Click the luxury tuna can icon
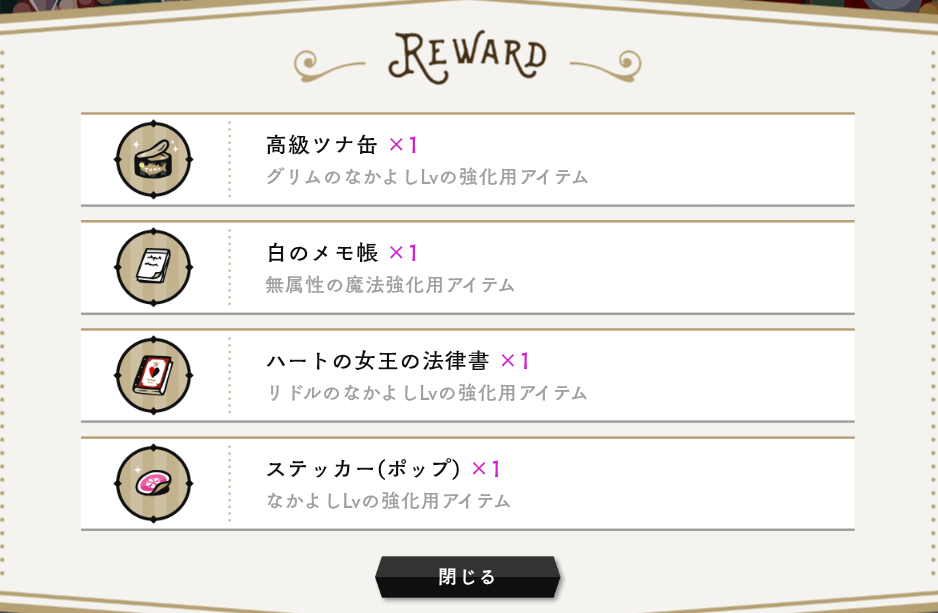The height and width of the screenshot is (613, 938). coord(153,160)
